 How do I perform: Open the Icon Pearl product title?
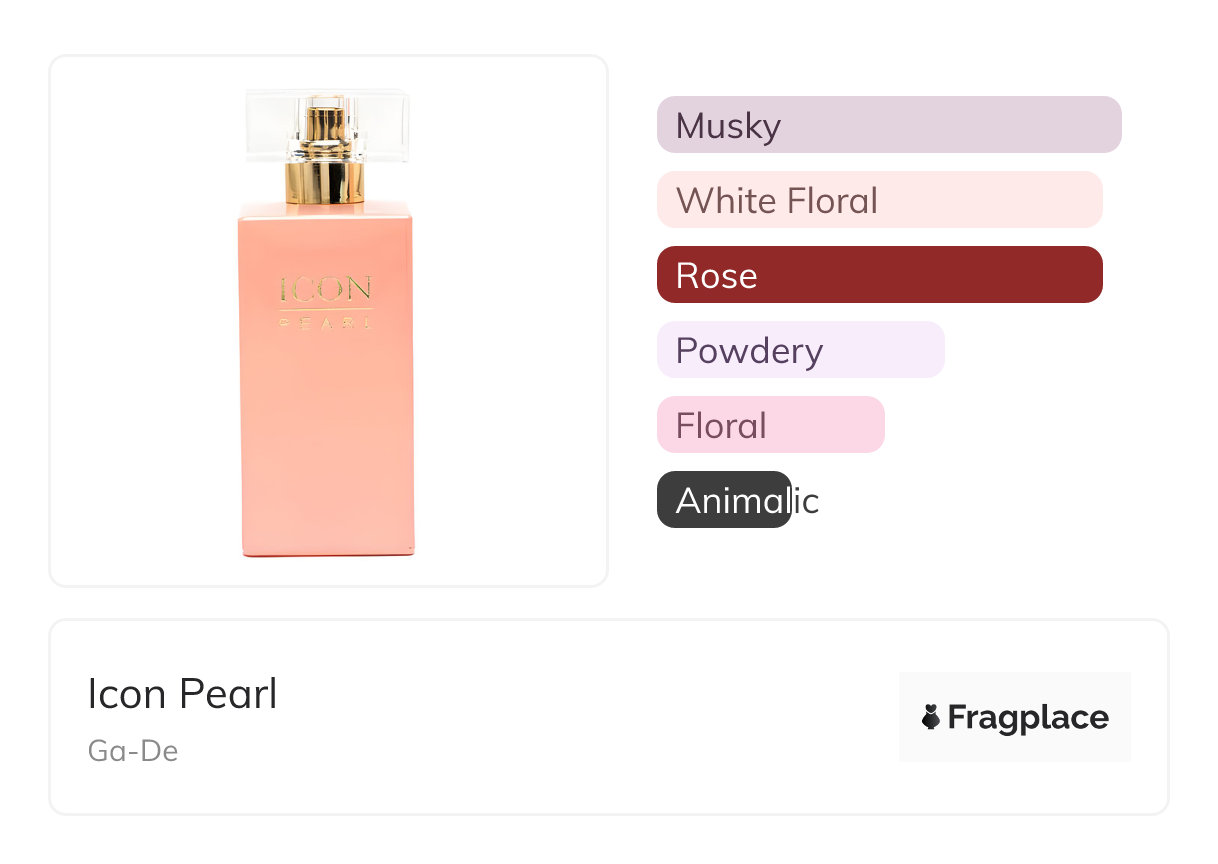coord(182,694)
